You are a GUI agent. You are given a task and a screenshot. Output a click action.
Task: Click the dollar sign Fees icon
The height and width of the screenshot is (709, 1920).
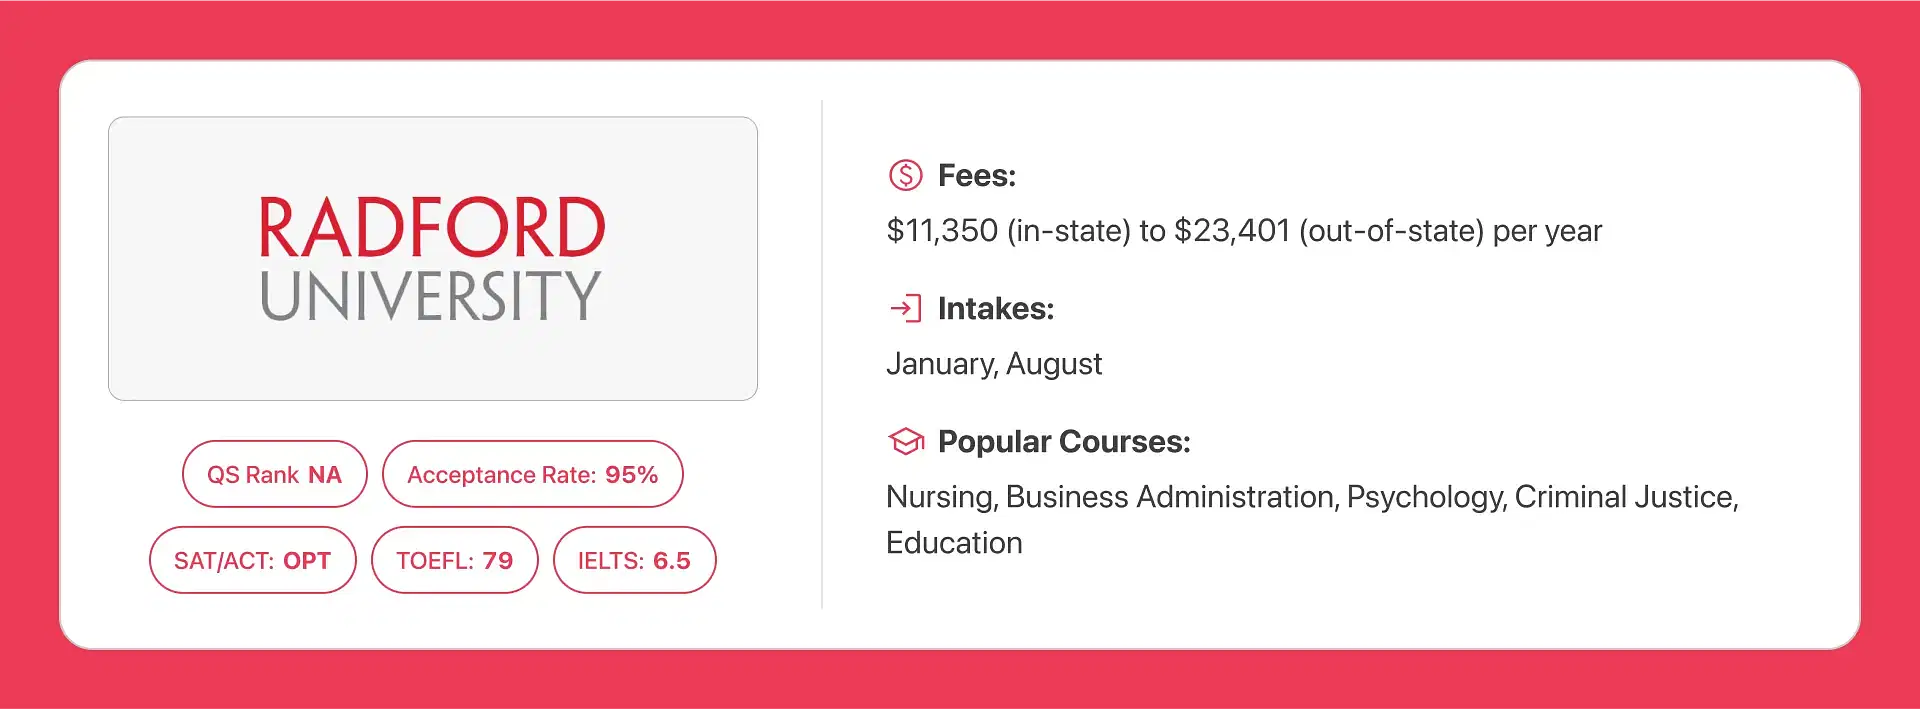coord(905,176)
